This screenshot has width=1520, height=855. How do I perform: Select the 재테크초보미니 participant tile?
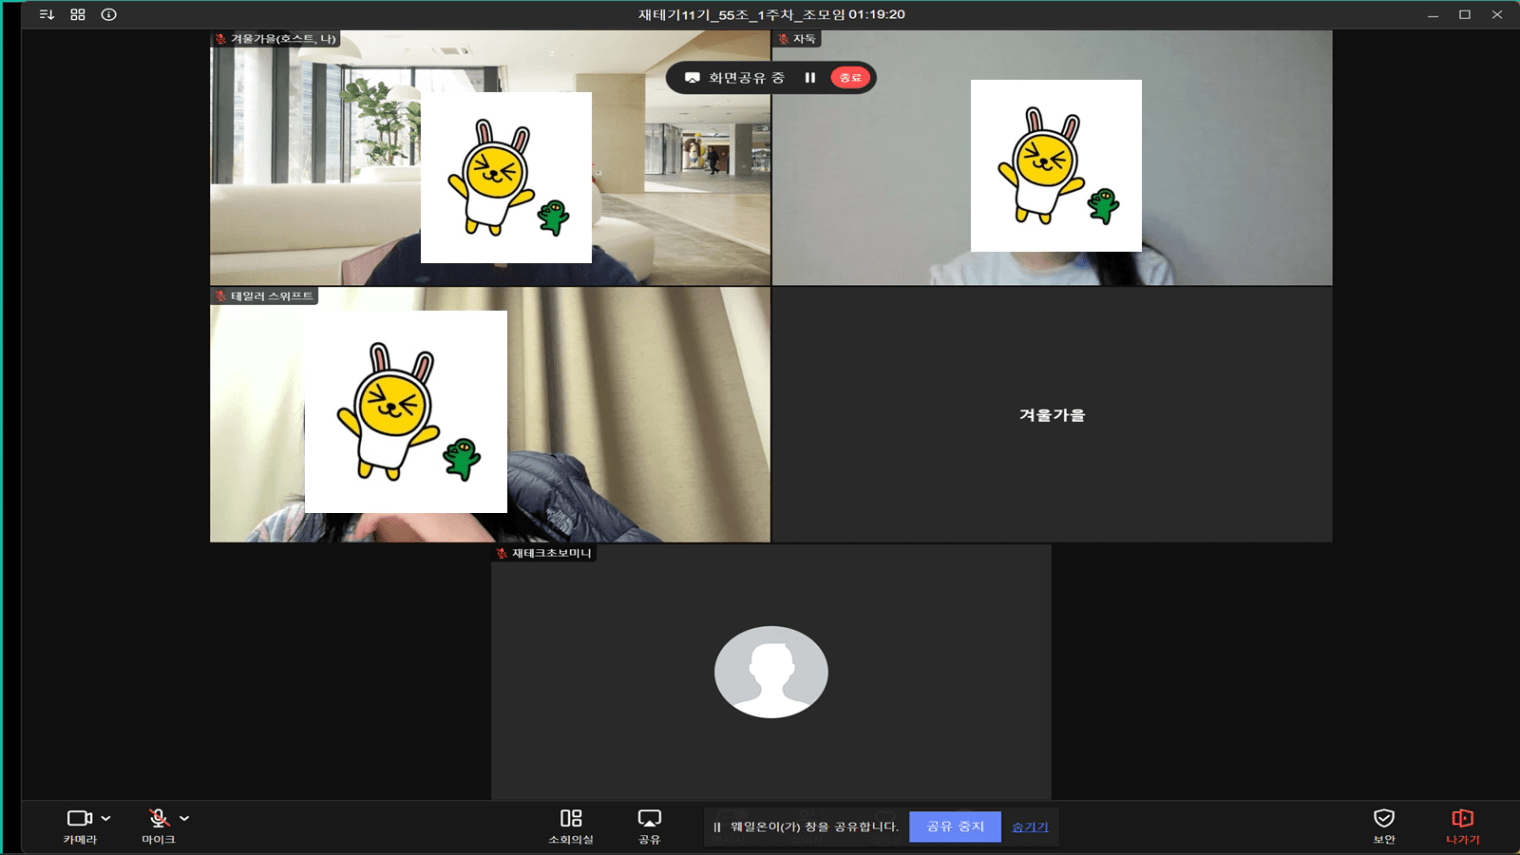click(771, 672)
